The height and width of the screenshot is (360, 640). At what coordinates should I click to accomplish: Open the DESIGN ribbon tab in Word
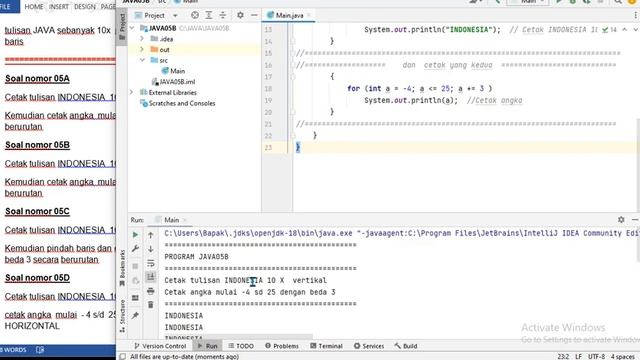click(84, 7)
